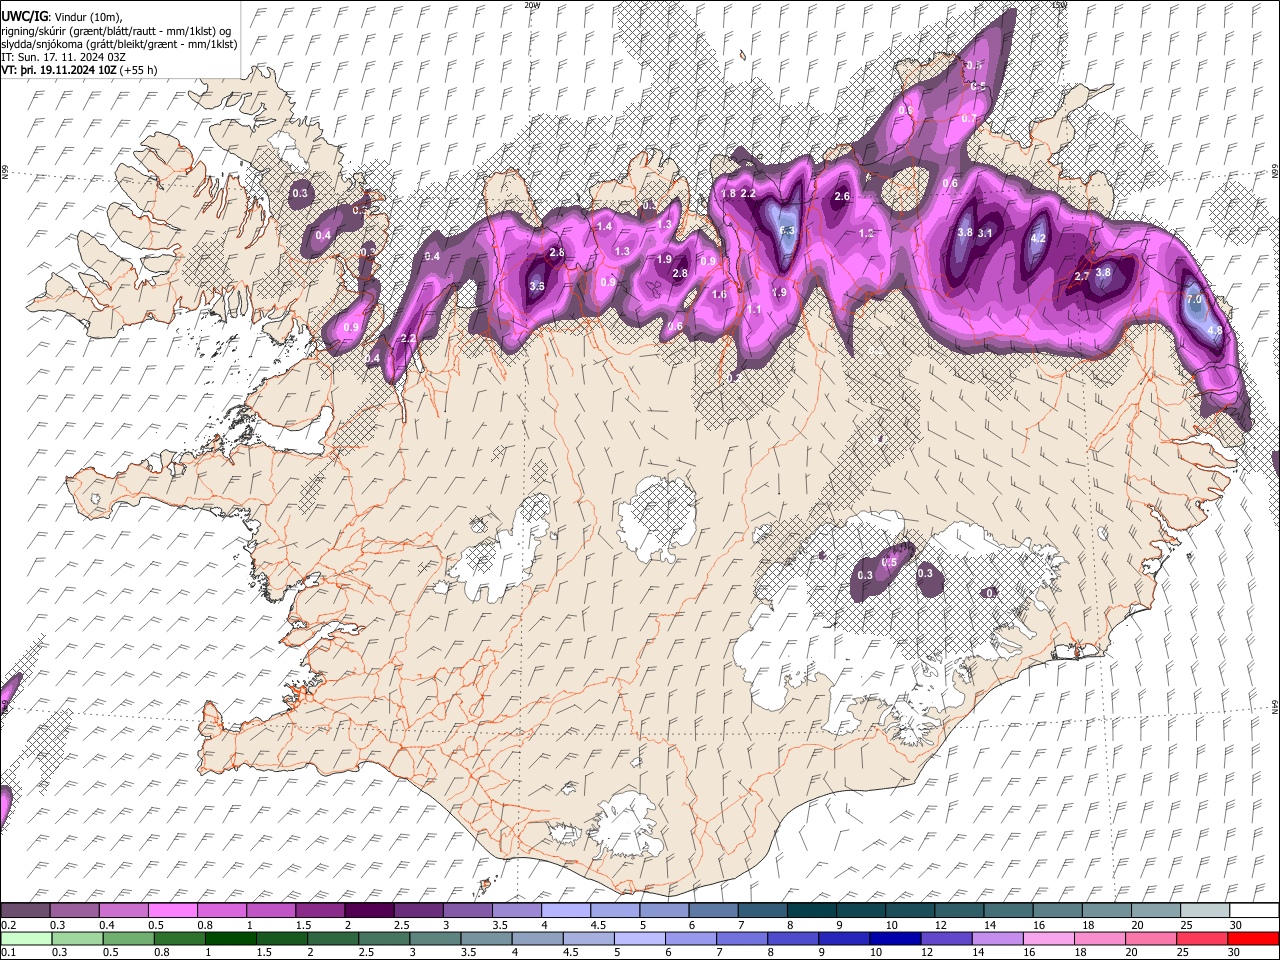Click the 25 mm rain legend swatch
Viewport: 1280px width, 960px height.
coord(1203,938)
